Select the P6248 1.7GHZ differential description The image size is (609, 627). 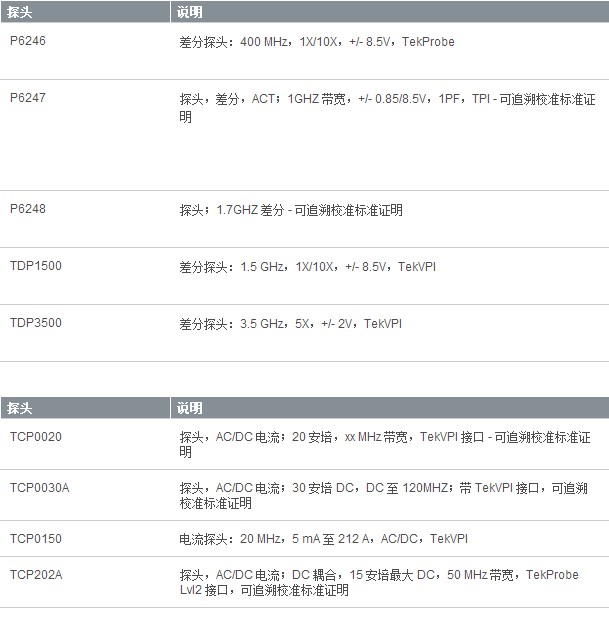[291, 210]
